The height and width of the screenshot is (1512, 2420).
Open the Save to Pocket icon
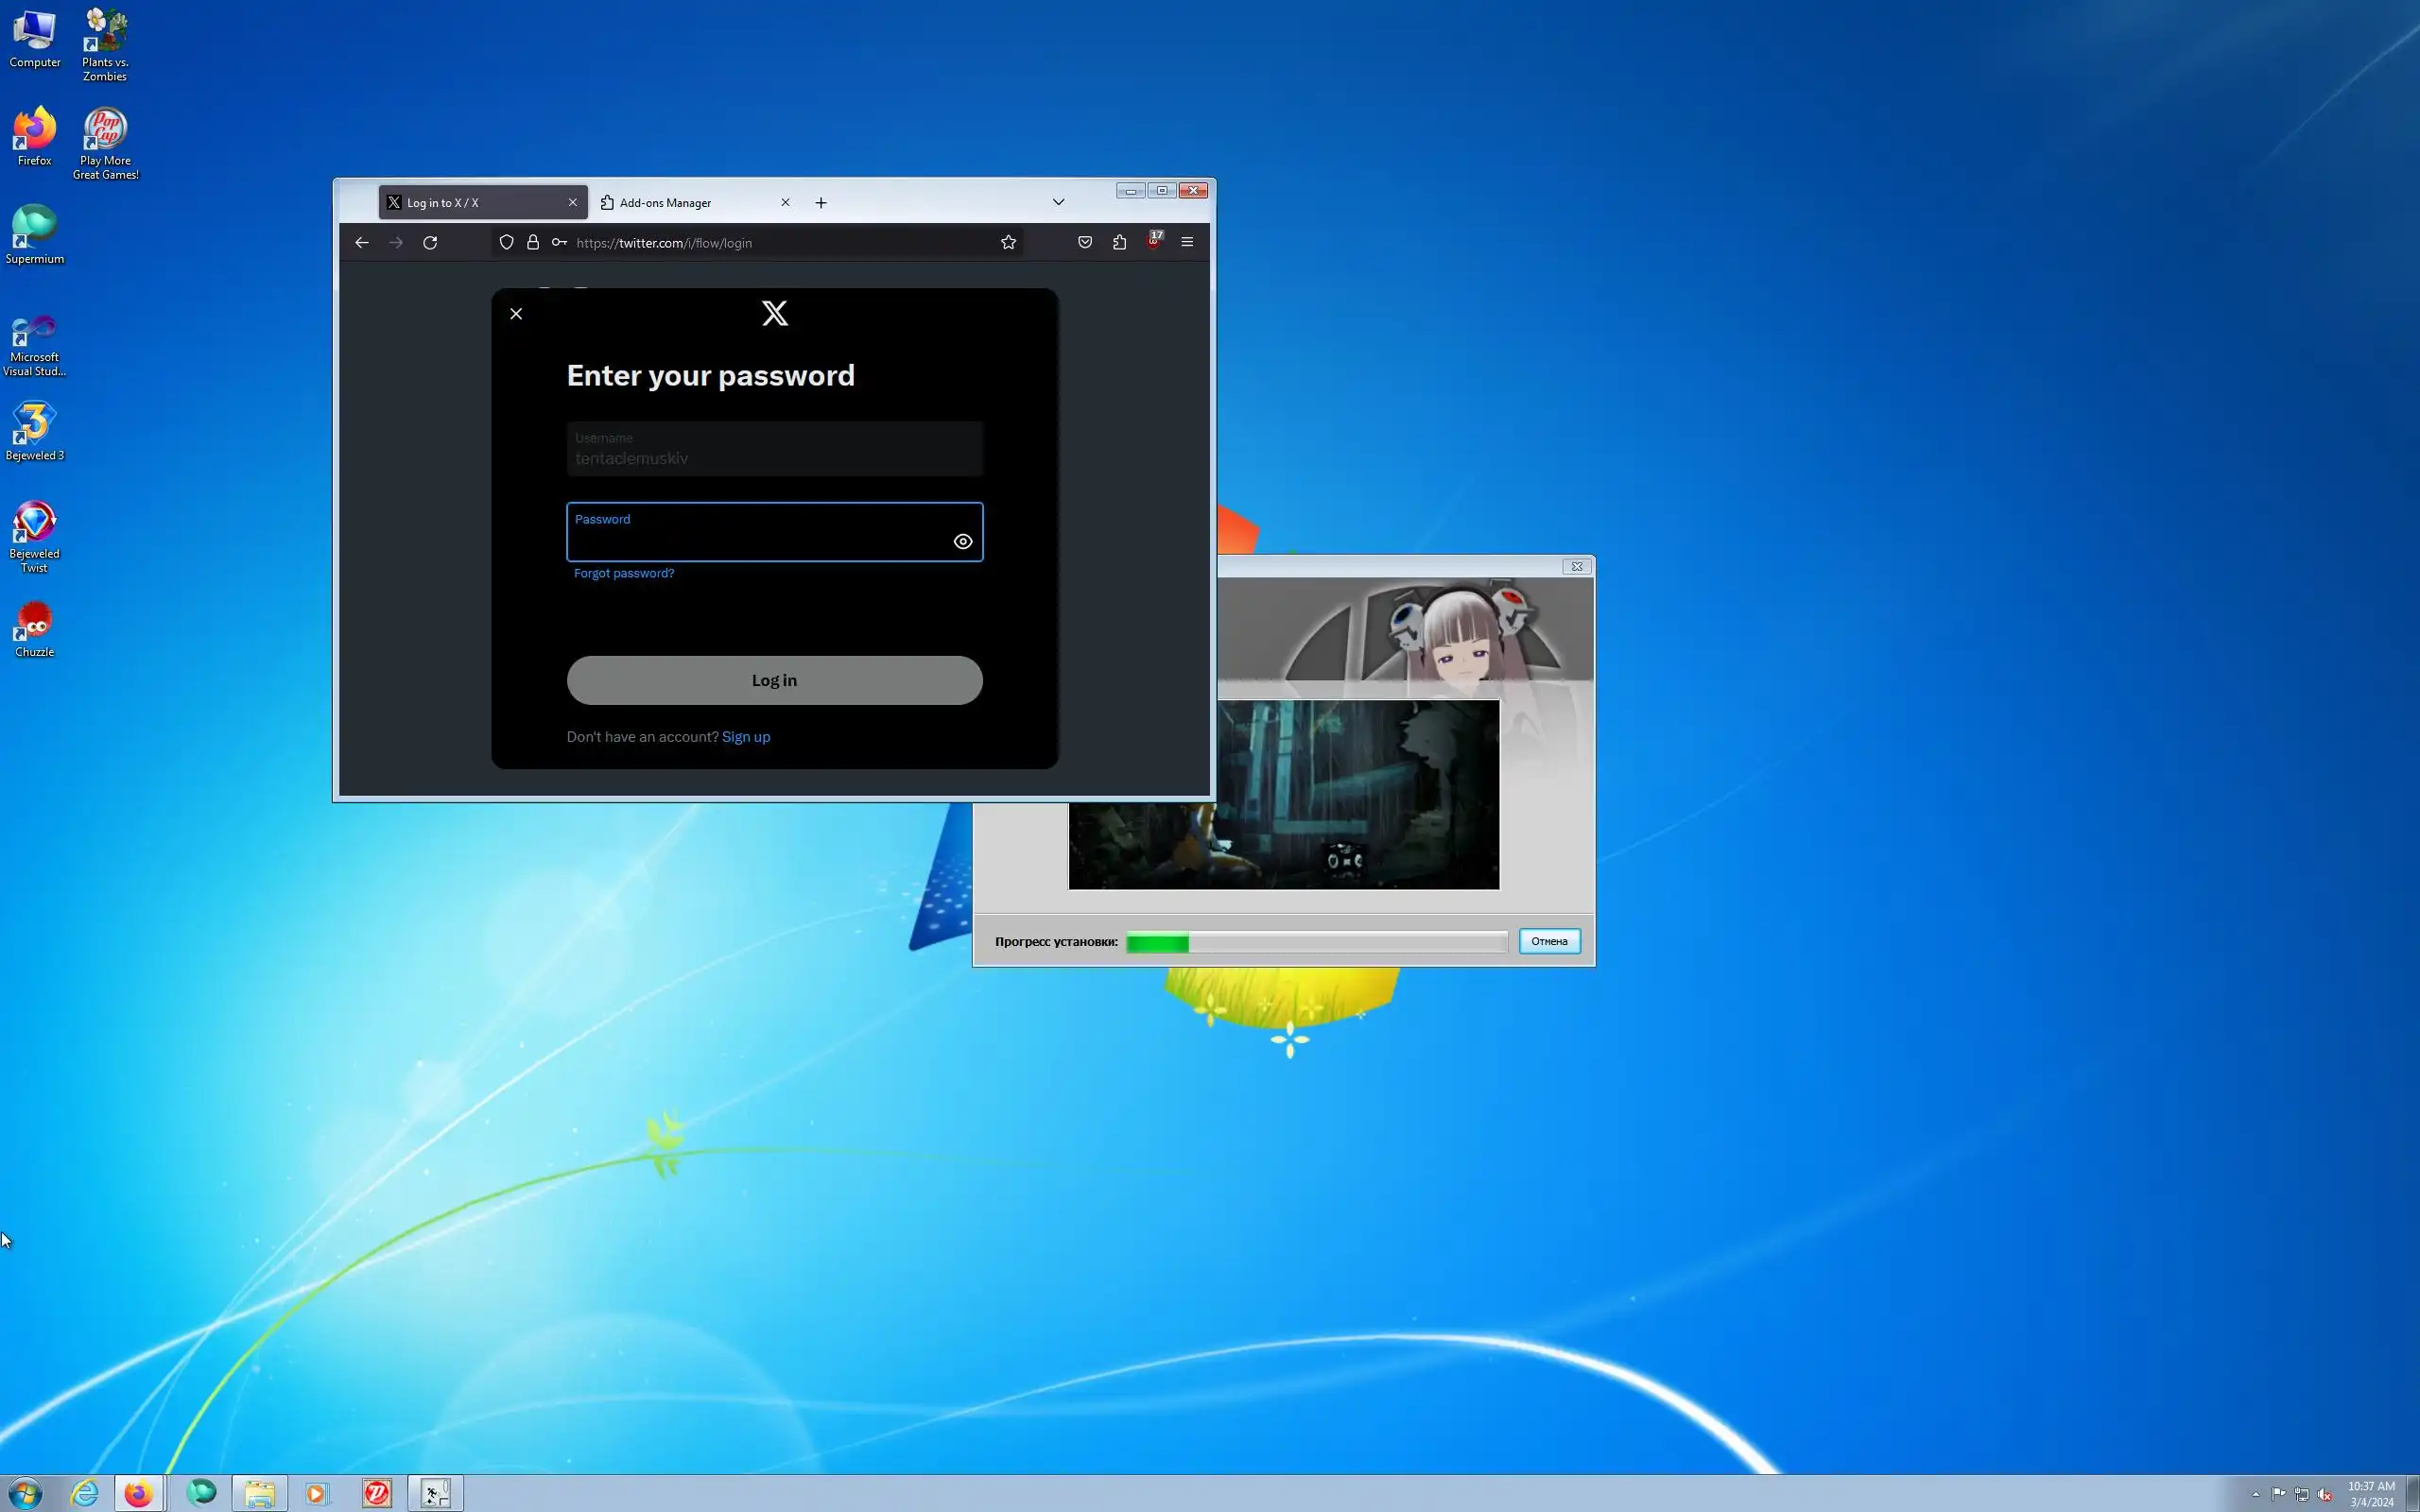1085,243
